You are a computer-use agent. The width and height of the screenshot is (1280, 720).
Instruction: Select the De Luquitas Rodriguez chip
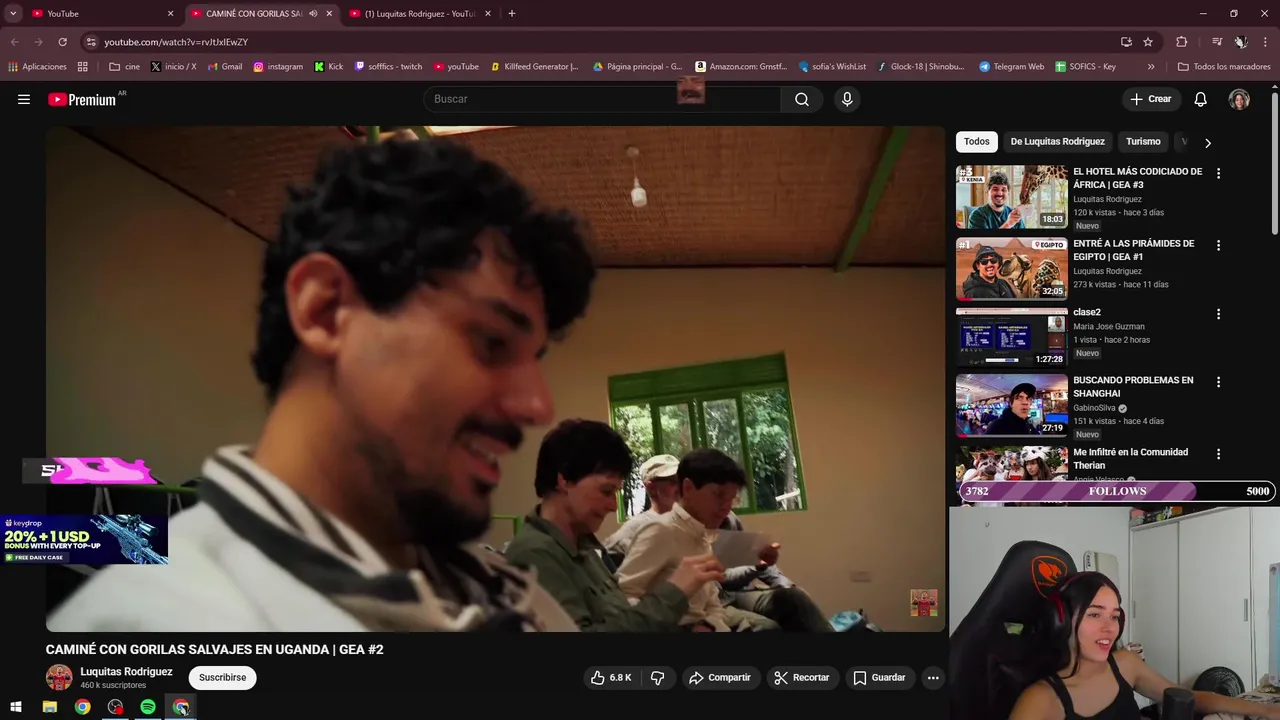pyautogui.click(x=1057, y=142)
